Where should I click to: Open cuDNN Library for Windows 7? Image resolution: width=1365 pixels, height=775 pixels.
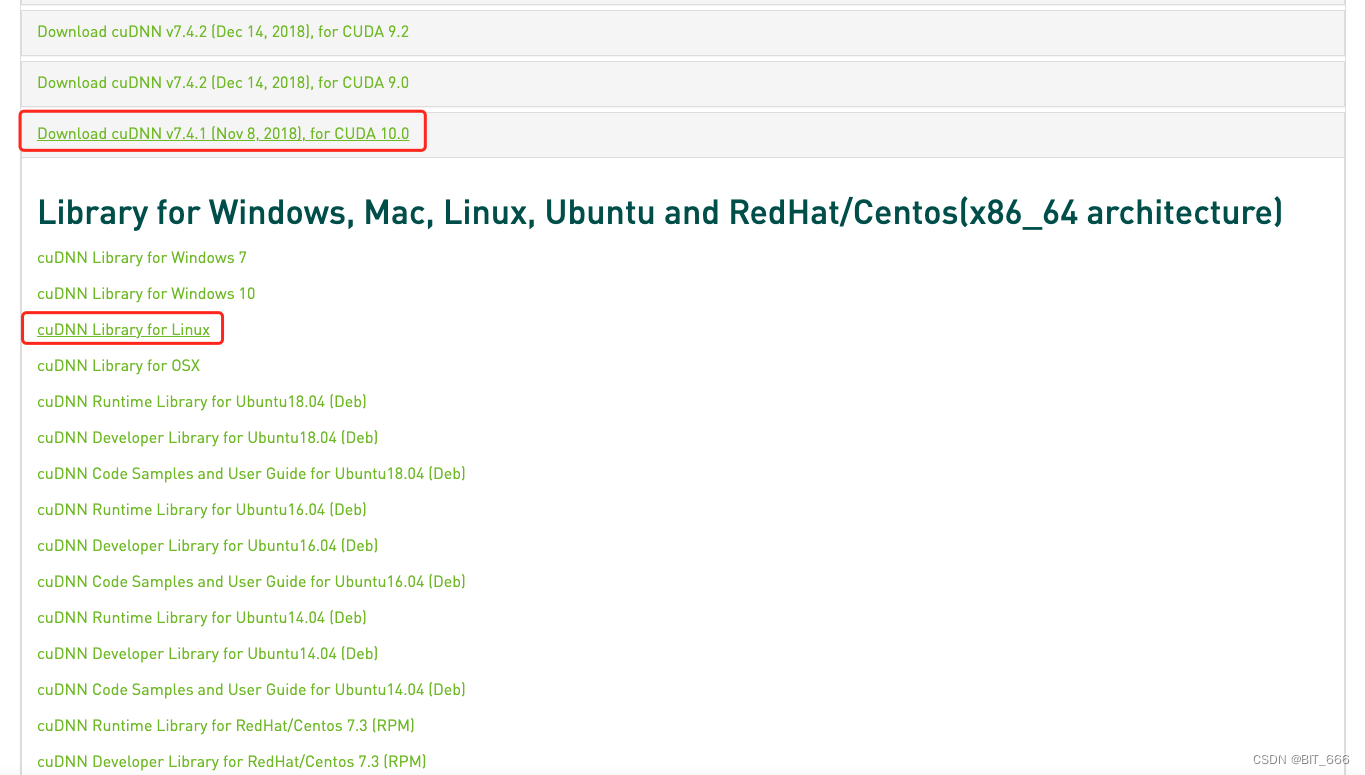click(142, 258)
